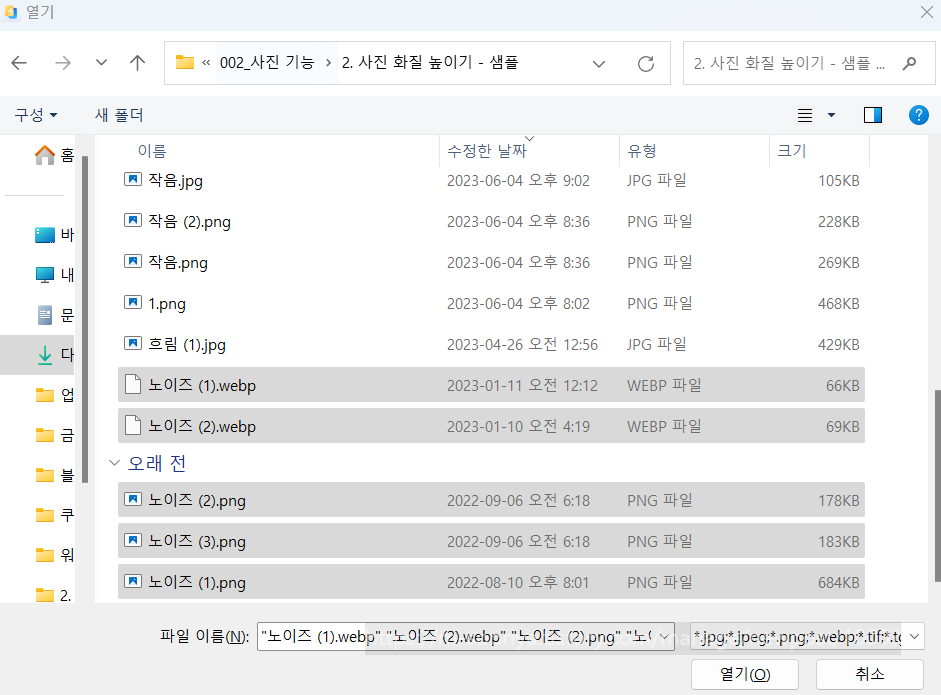Viewport: 941px width, 695px height.
Task: Open help with question mark icon
Action: 918,115
